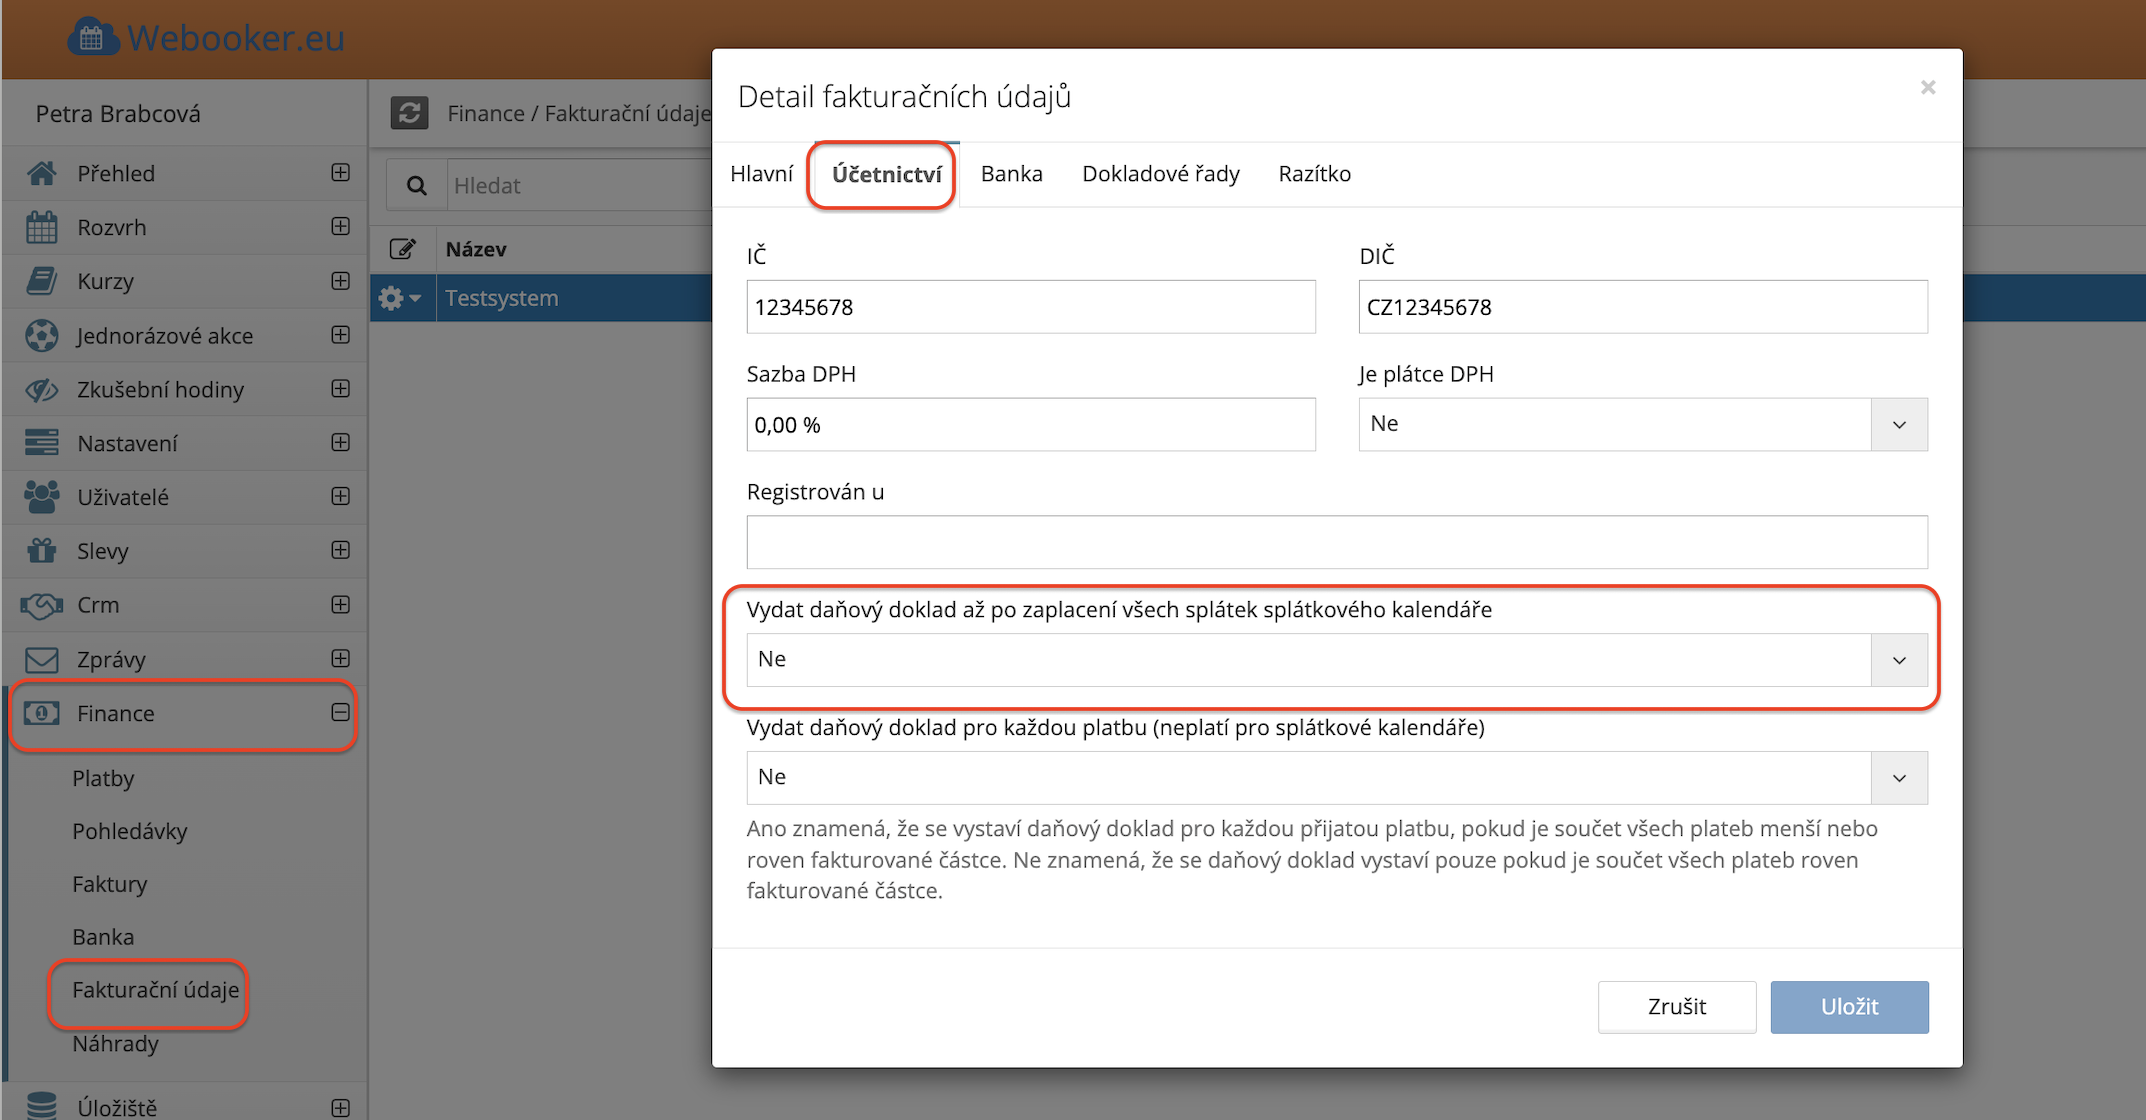Open the gear menu for the Testsystem row
Screen dimensions: 2146x1120
tap(399, 298)
